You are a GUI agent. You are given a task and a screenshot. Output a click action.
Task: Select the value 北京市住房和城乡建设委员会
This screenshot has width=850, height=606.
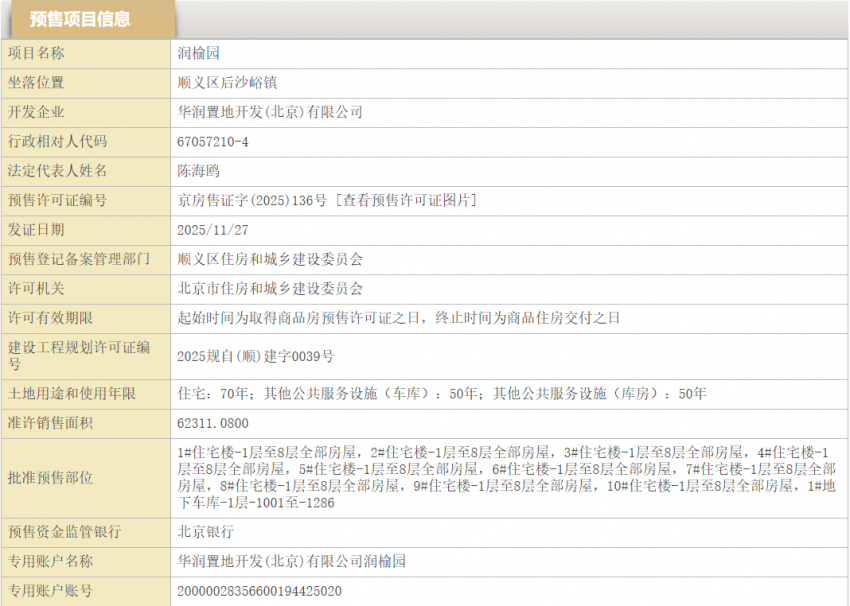(x=270, y=288)
